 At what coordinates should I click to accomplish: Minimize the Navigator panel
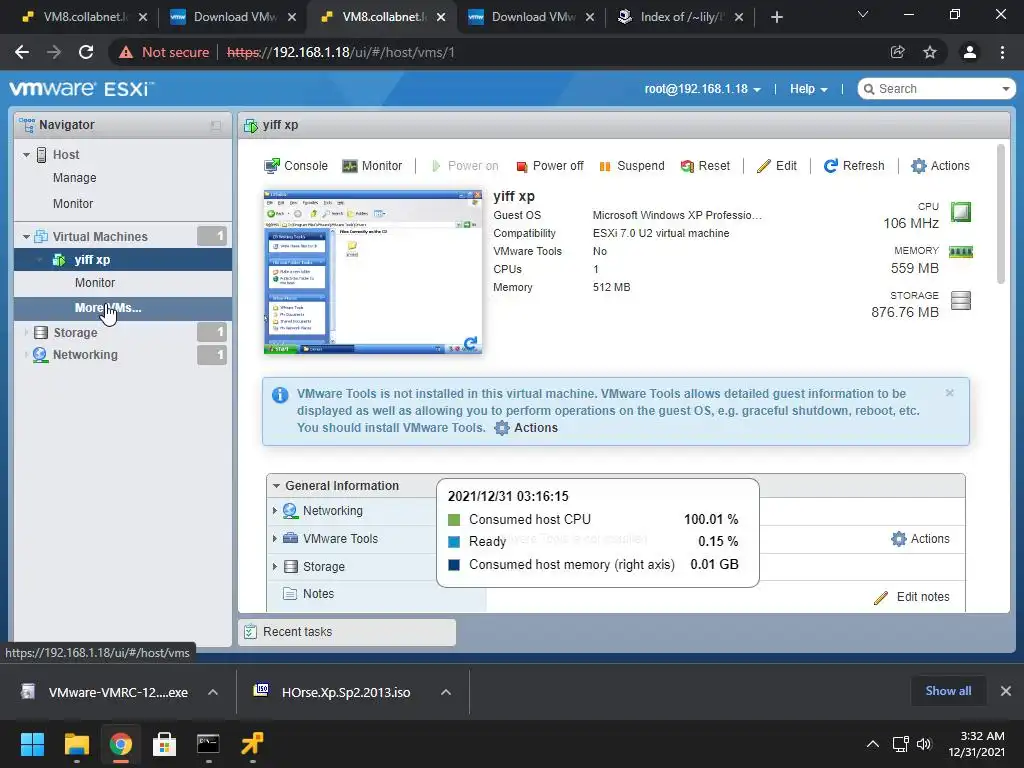click(x=216, y=125)
